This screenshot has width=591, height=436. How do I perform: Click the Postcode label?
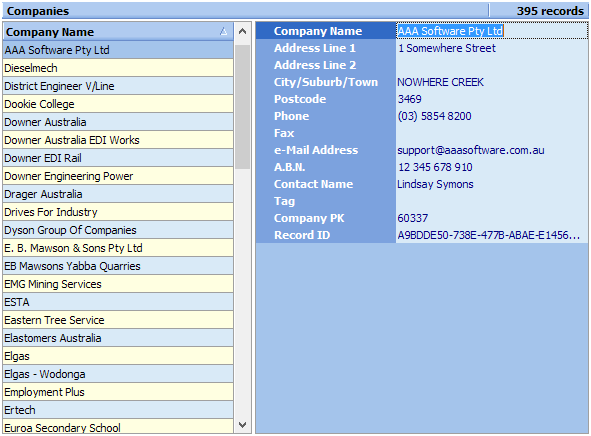click(300, 99)
